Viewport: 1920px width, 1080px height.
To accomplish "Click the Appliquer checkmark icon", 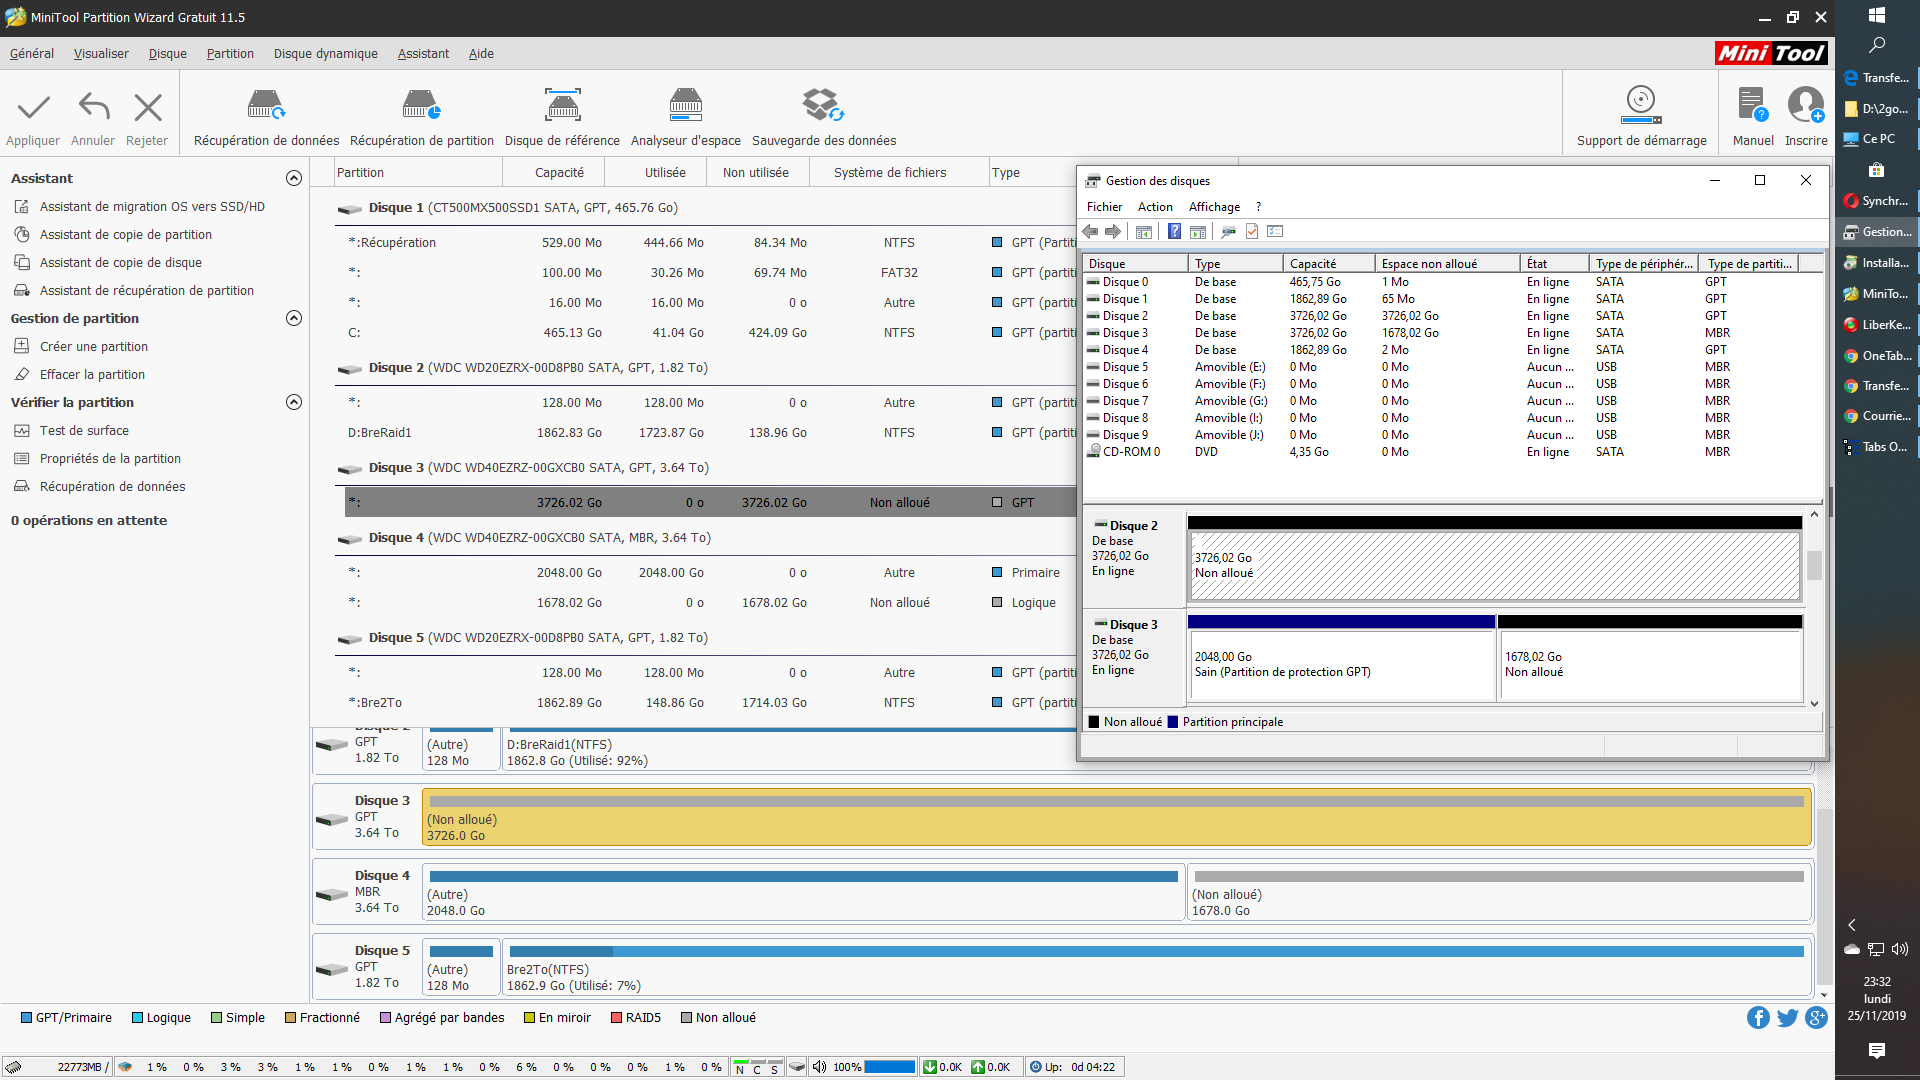I will click(33, 107).
